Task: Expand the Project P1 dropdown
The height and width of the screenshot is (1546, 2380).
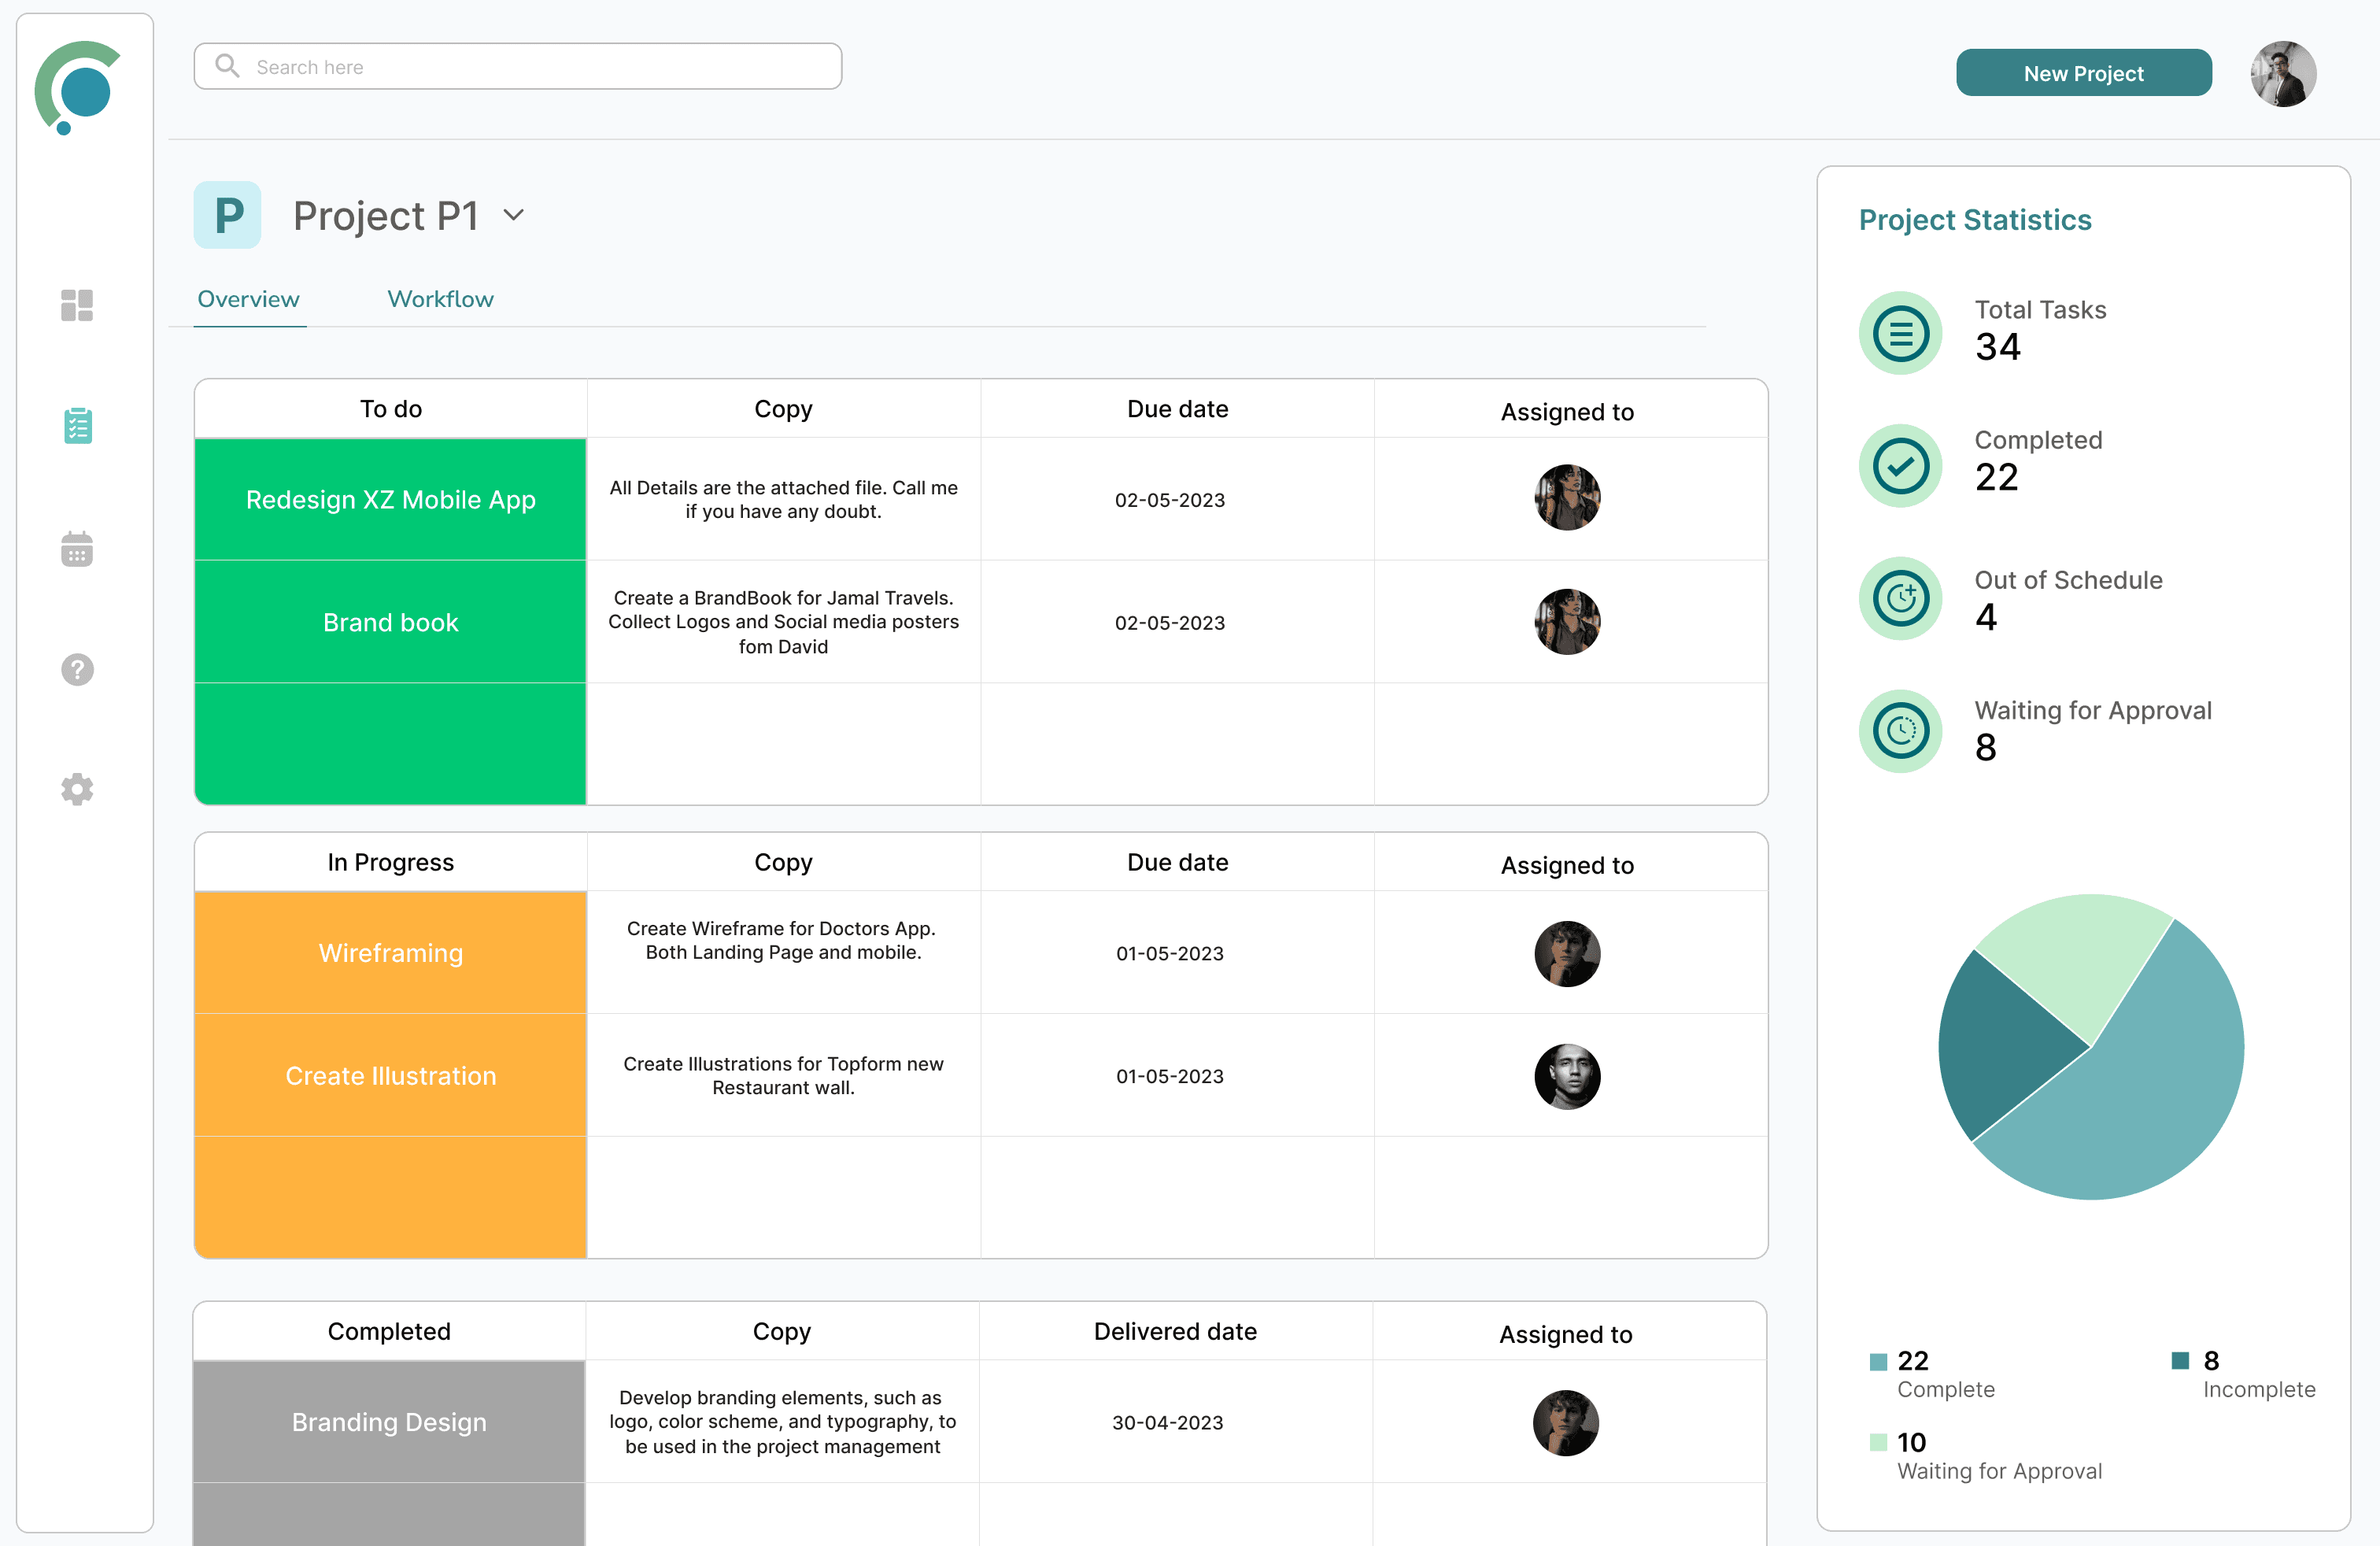Action: 514,214
